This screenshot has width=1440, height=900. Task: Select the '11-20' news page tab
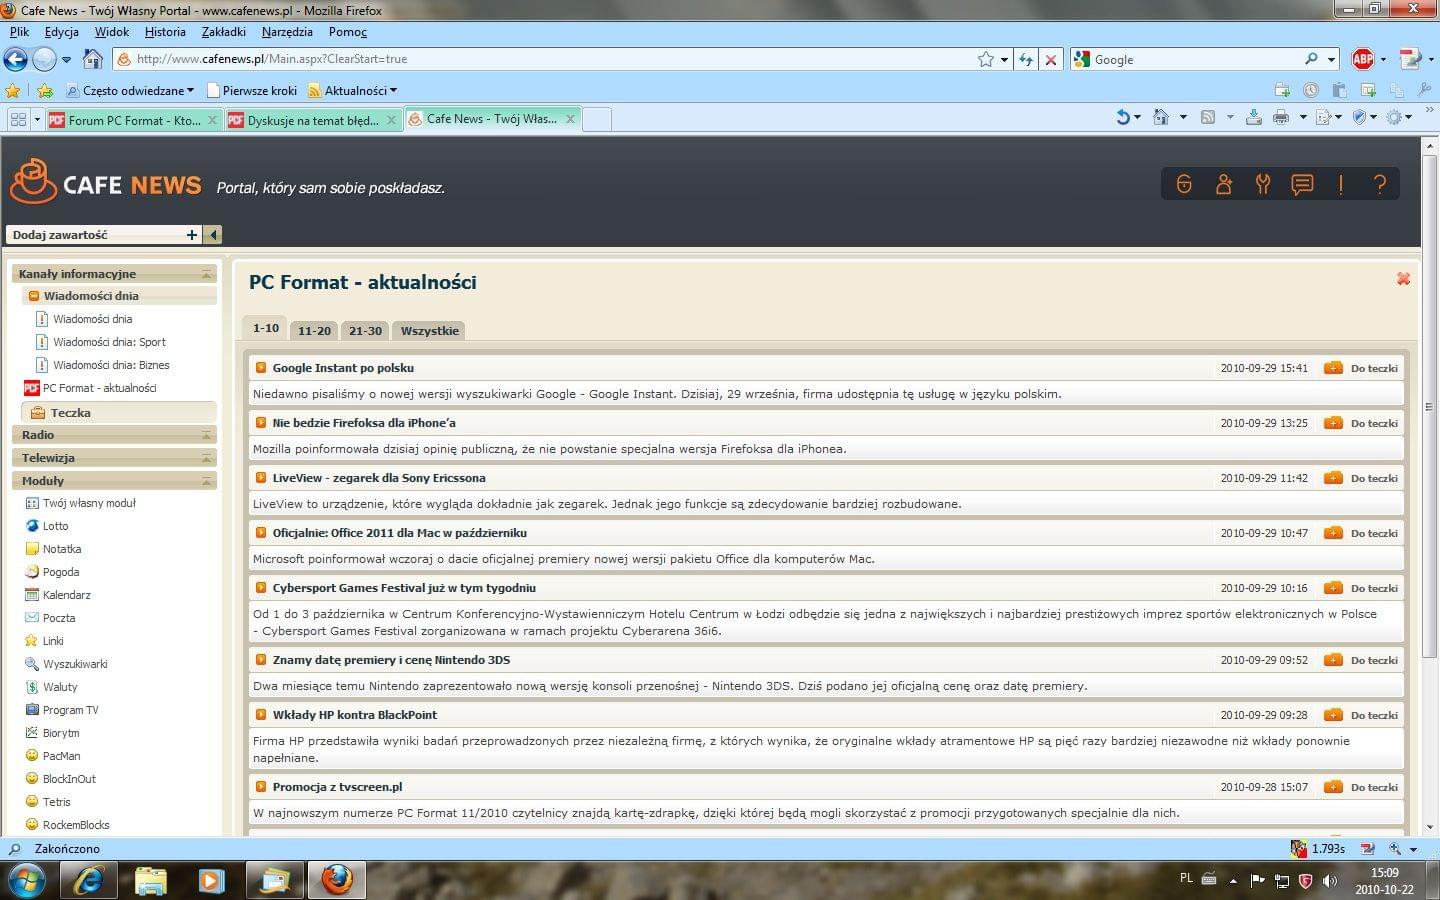point(314,331)
